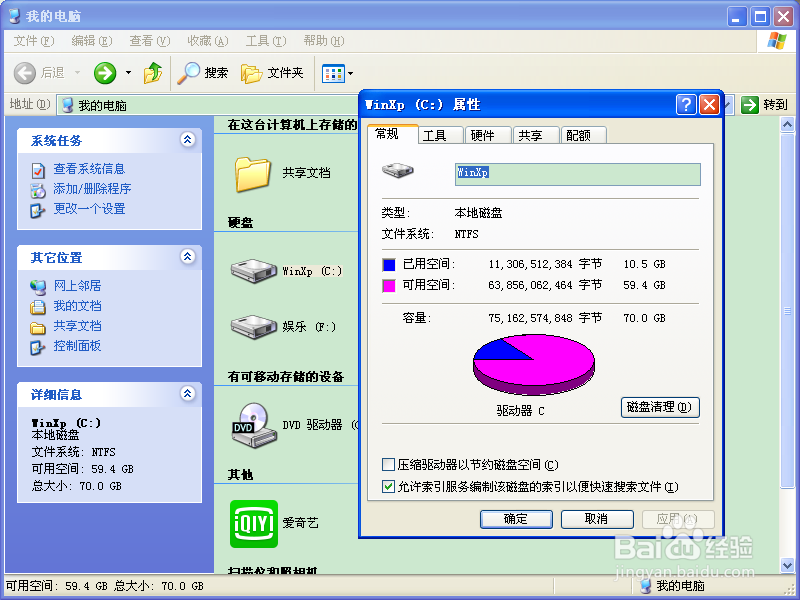Switch to the 硬件 tab

click(x=487, y=134)
